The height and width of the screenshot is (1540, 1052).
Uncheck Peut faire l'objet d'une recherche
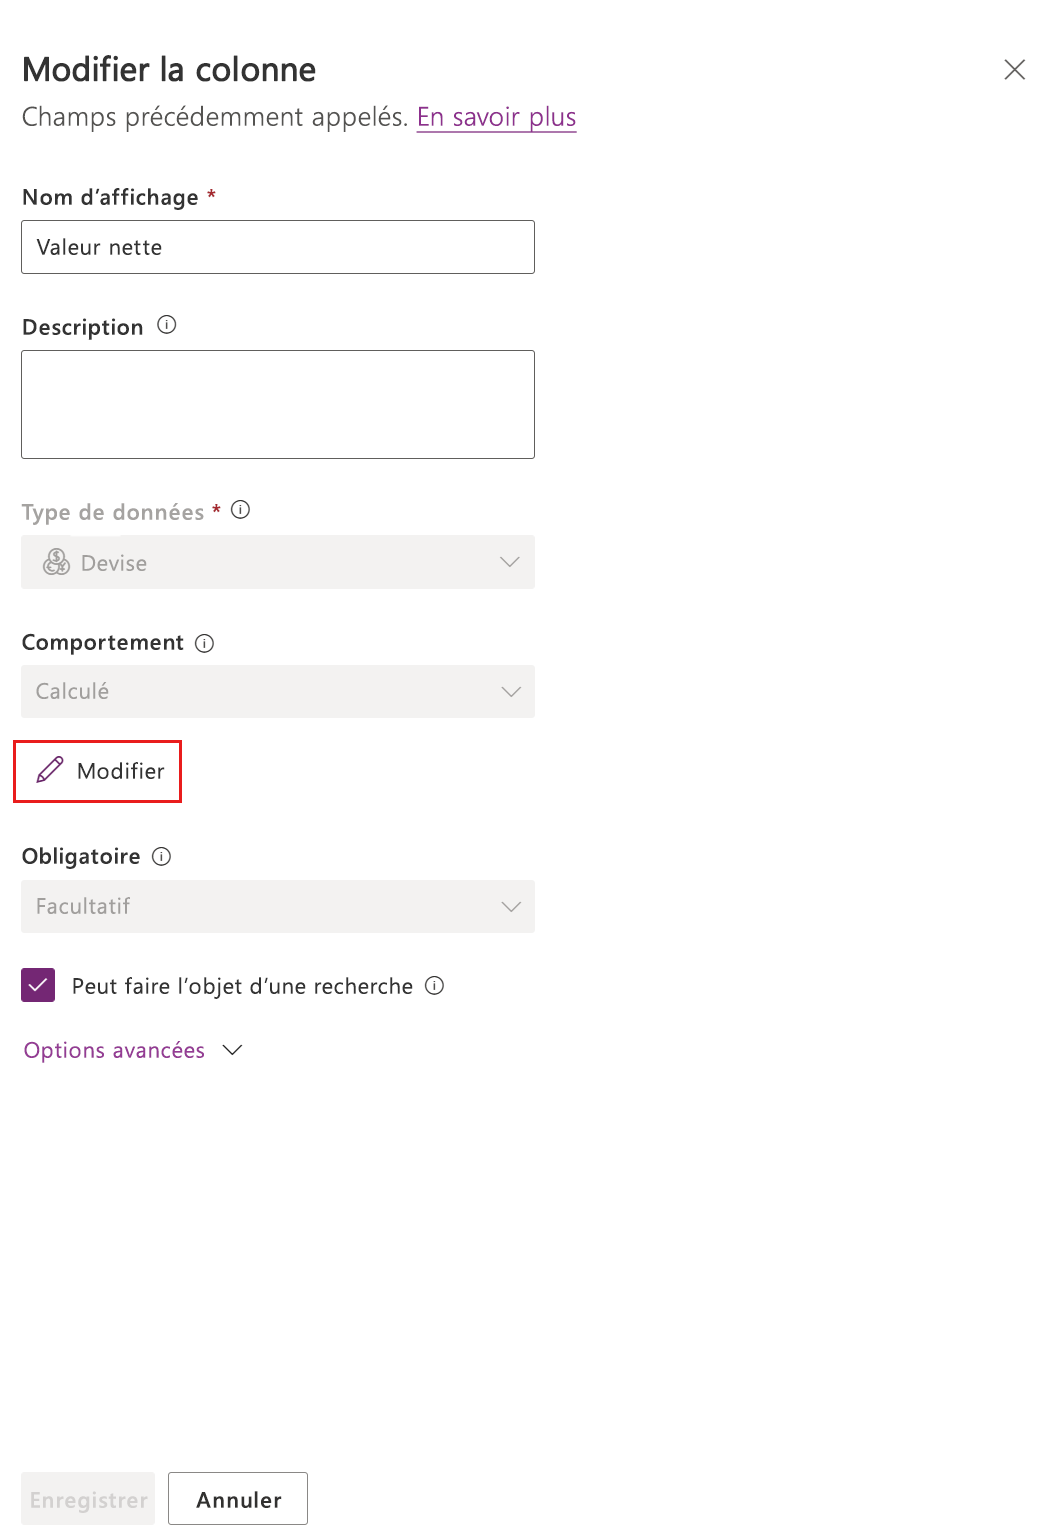37,986
